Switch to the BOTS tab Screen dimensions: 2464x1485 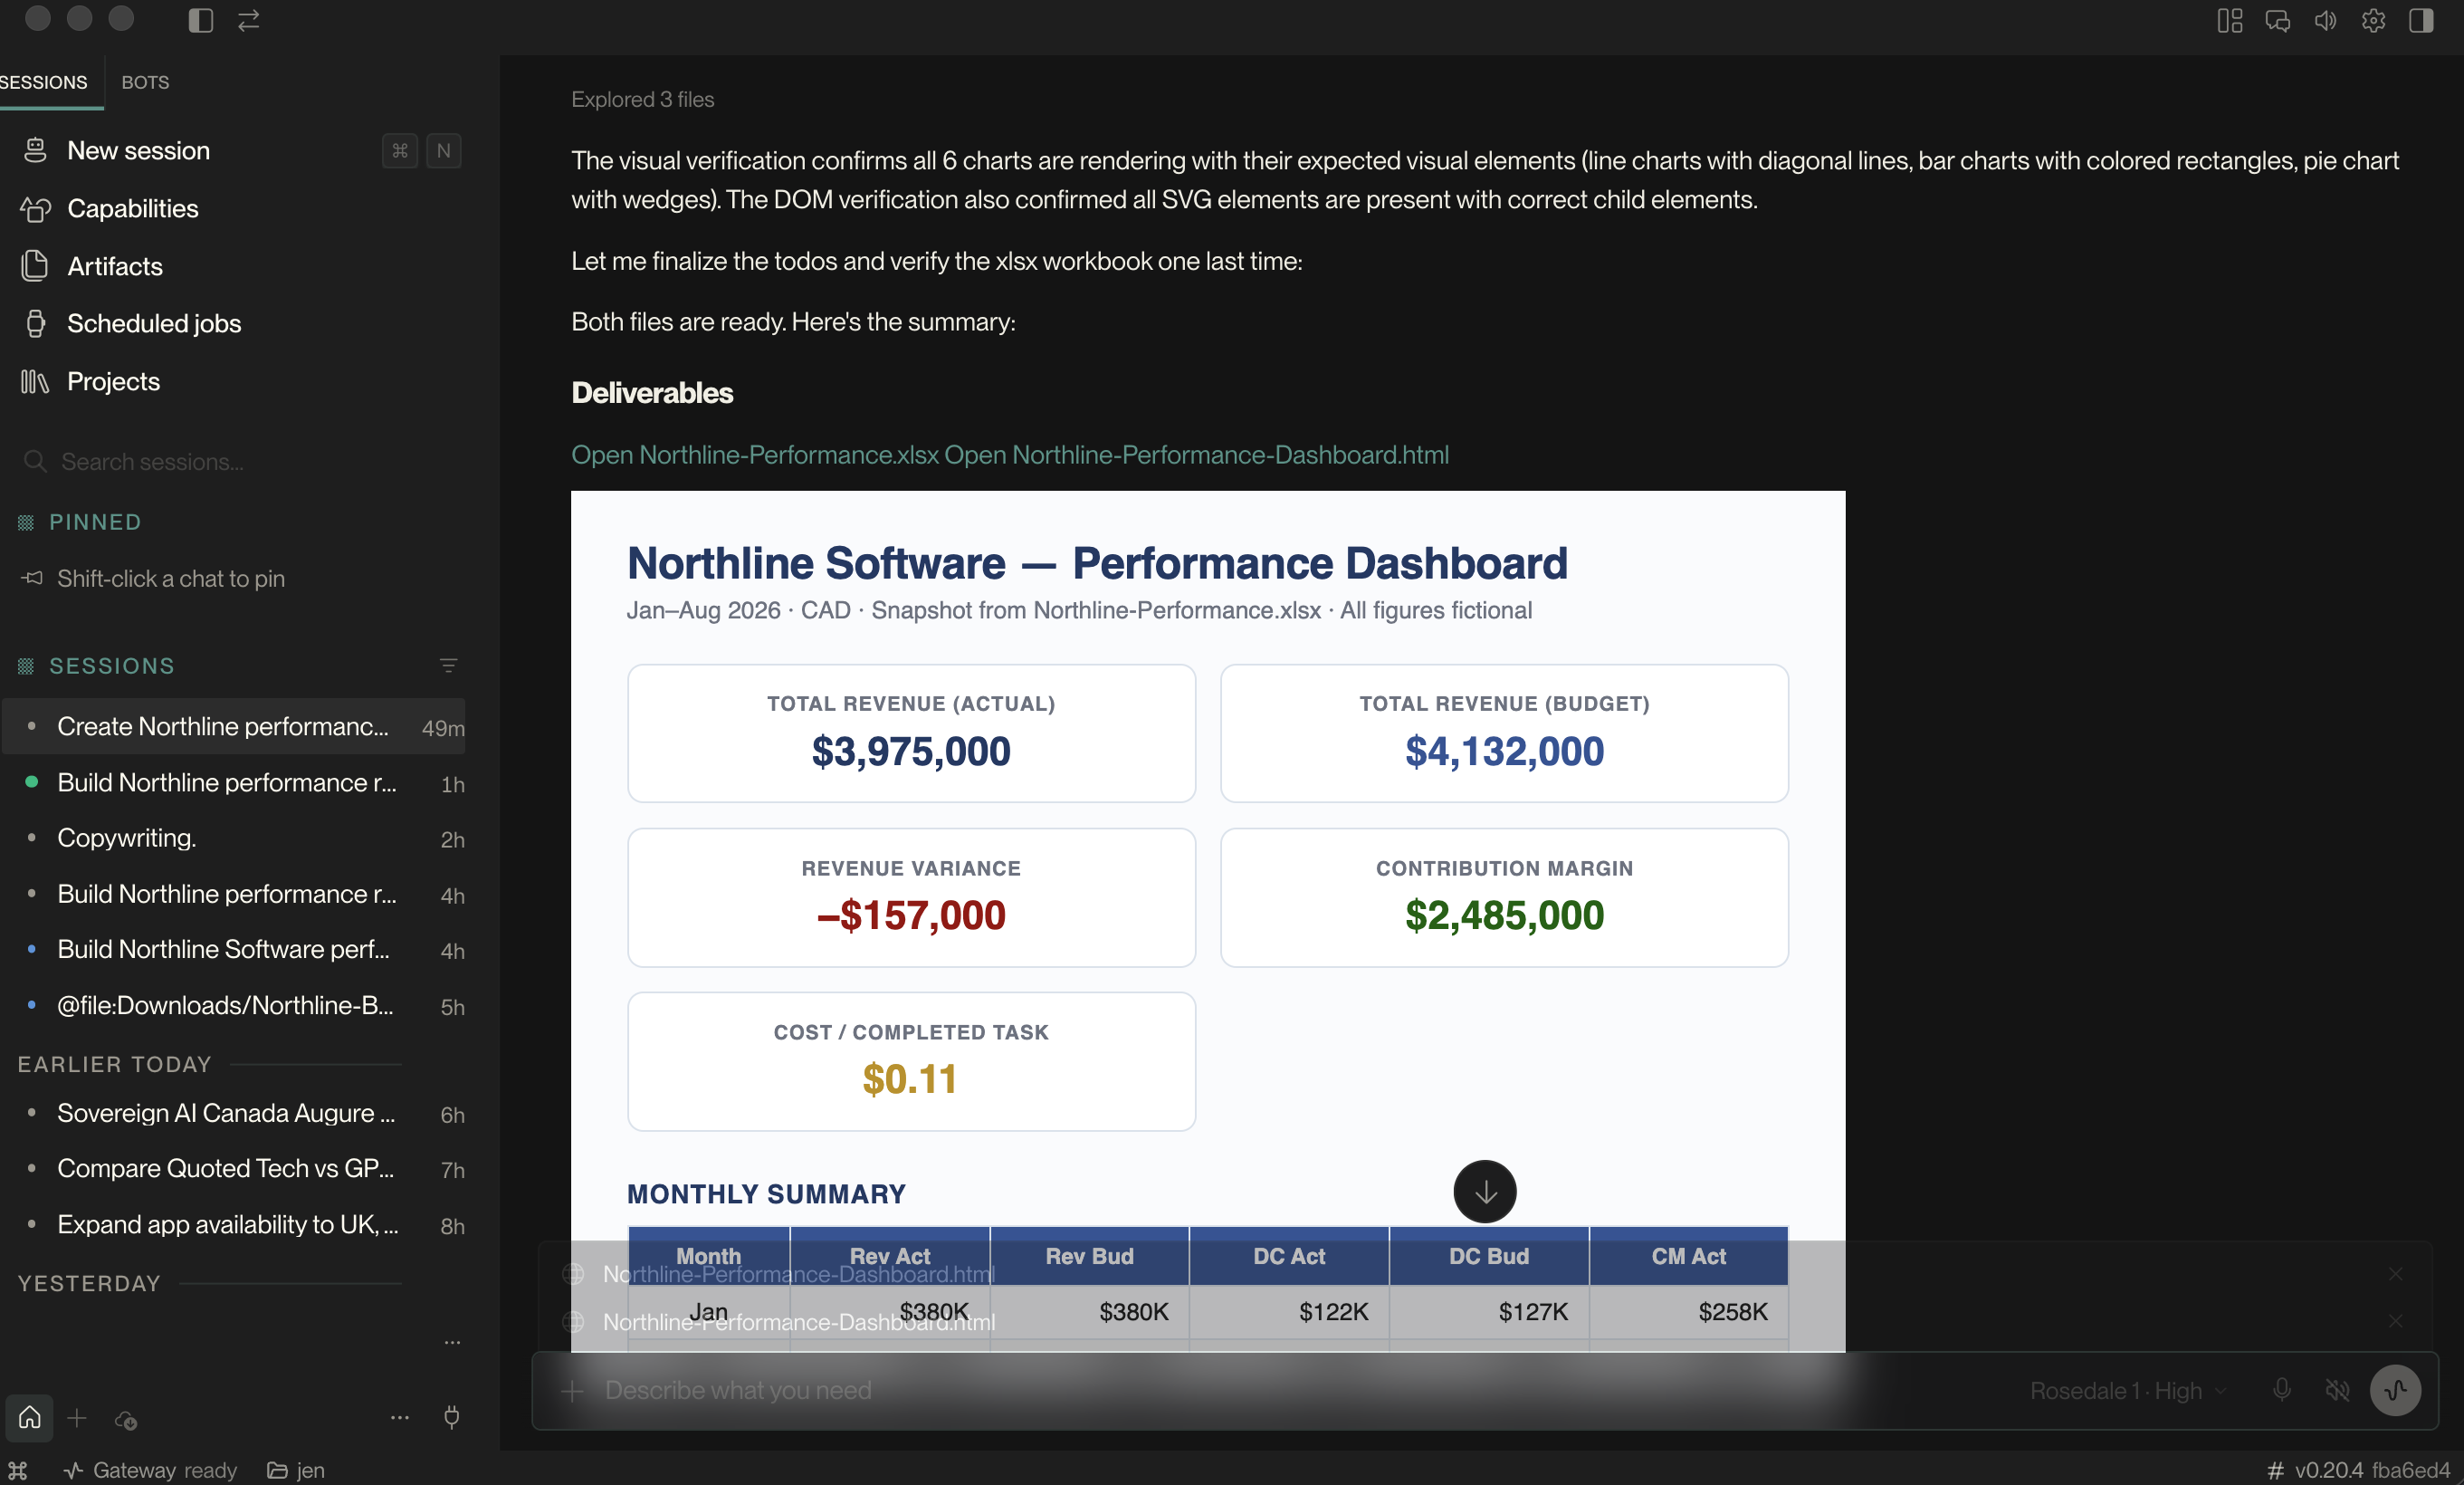click(x=145, y=82)
